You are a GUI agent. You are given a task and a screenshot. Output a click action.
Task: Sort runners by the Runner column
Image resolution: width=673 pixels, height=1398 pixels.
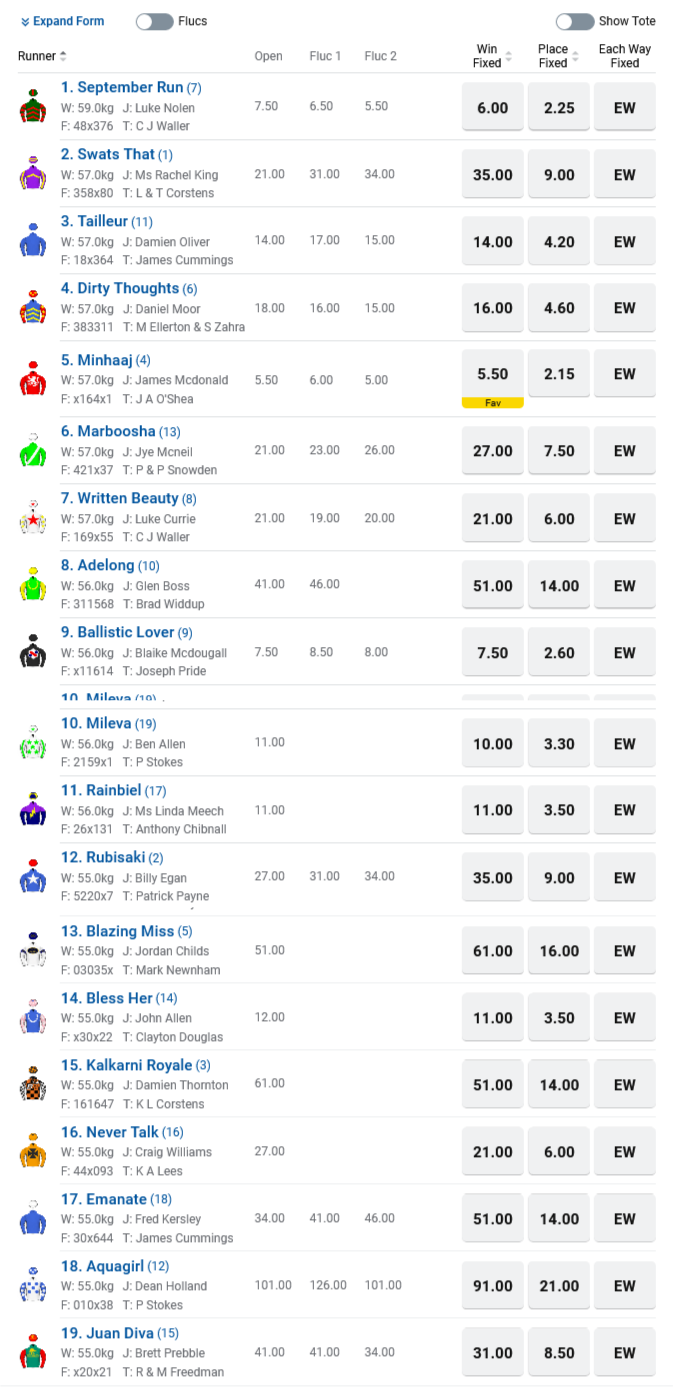click(x=43, y=56)
